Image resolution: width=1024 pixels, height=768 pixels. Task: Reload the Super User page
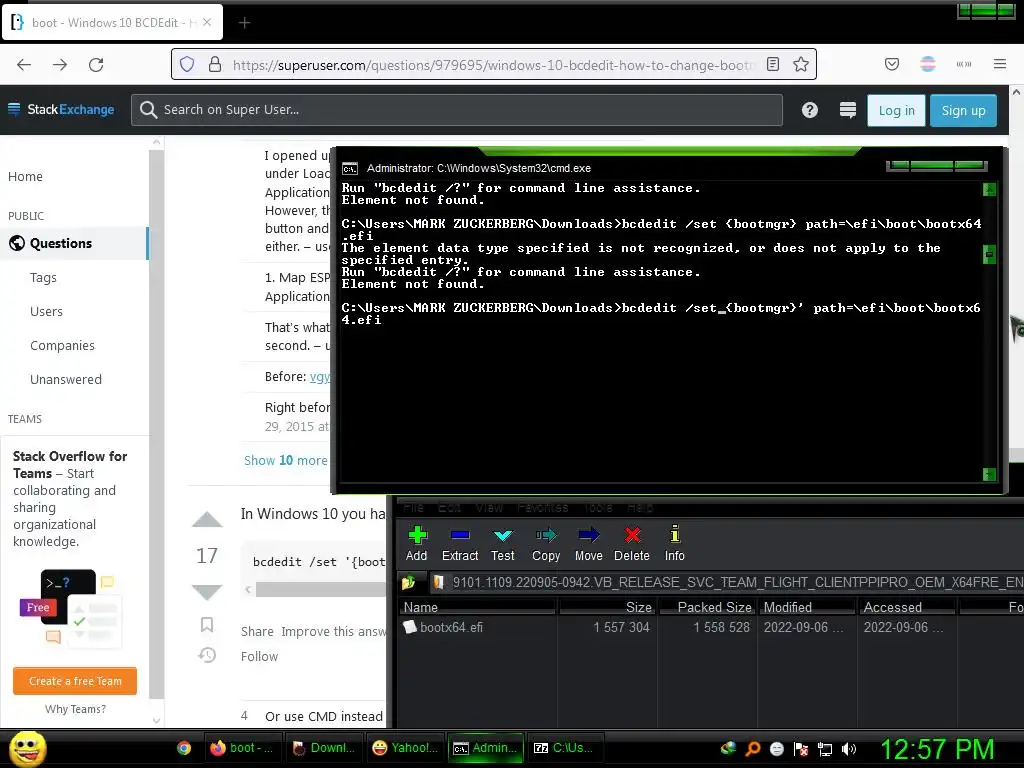tap(96, 64)
